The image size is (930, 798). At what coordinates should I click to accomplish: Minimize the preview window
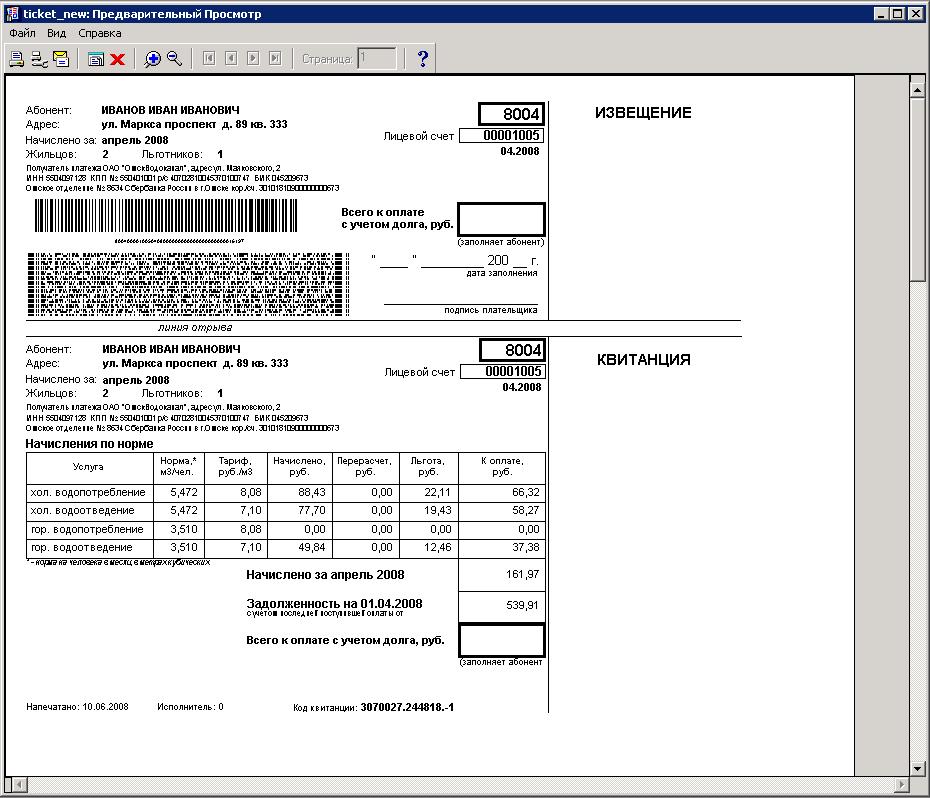click(x=881, y=13)
